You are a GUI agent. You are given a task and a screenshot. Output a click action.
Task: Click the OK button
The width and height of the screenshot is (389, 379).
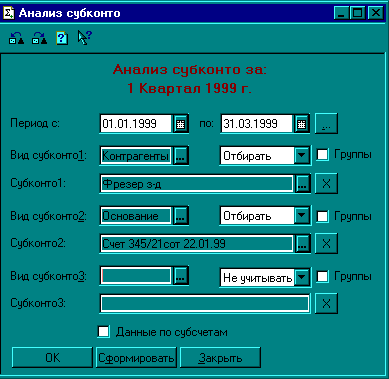pyautogui.click(x=52, y=358)
